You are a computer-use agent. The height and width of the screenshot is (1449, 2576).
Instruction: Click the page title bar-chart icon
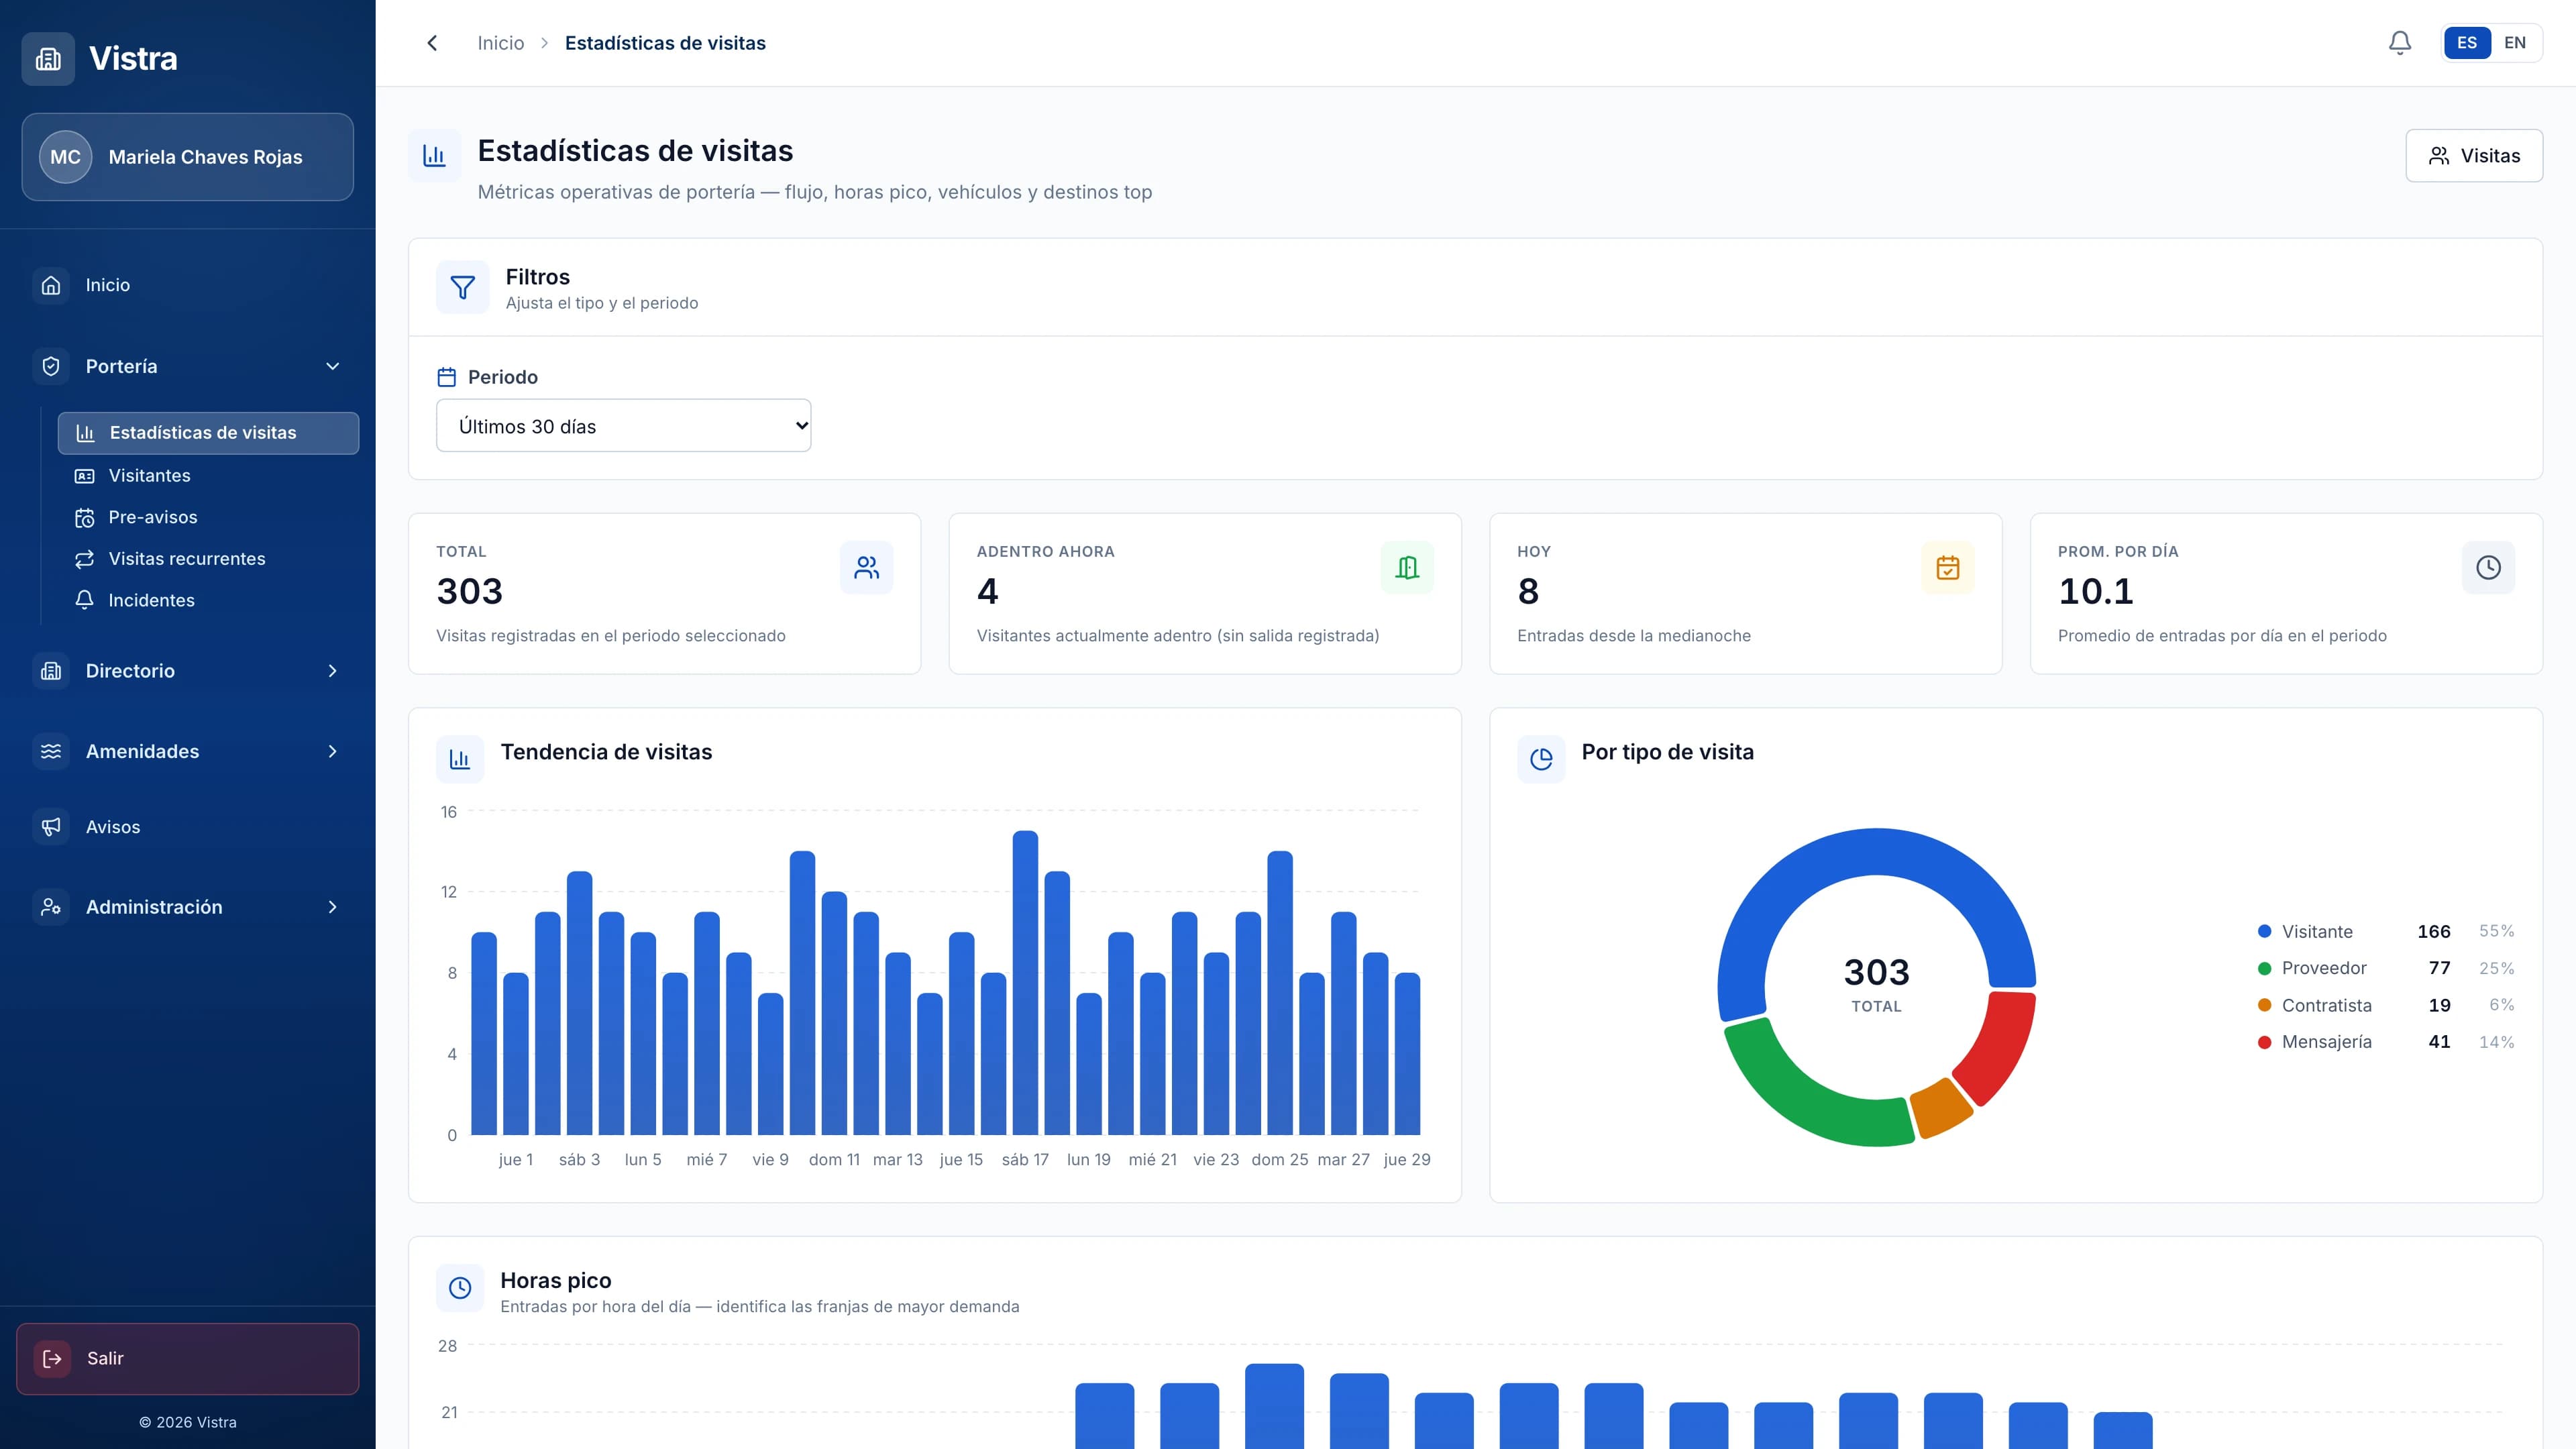(434, 156)
